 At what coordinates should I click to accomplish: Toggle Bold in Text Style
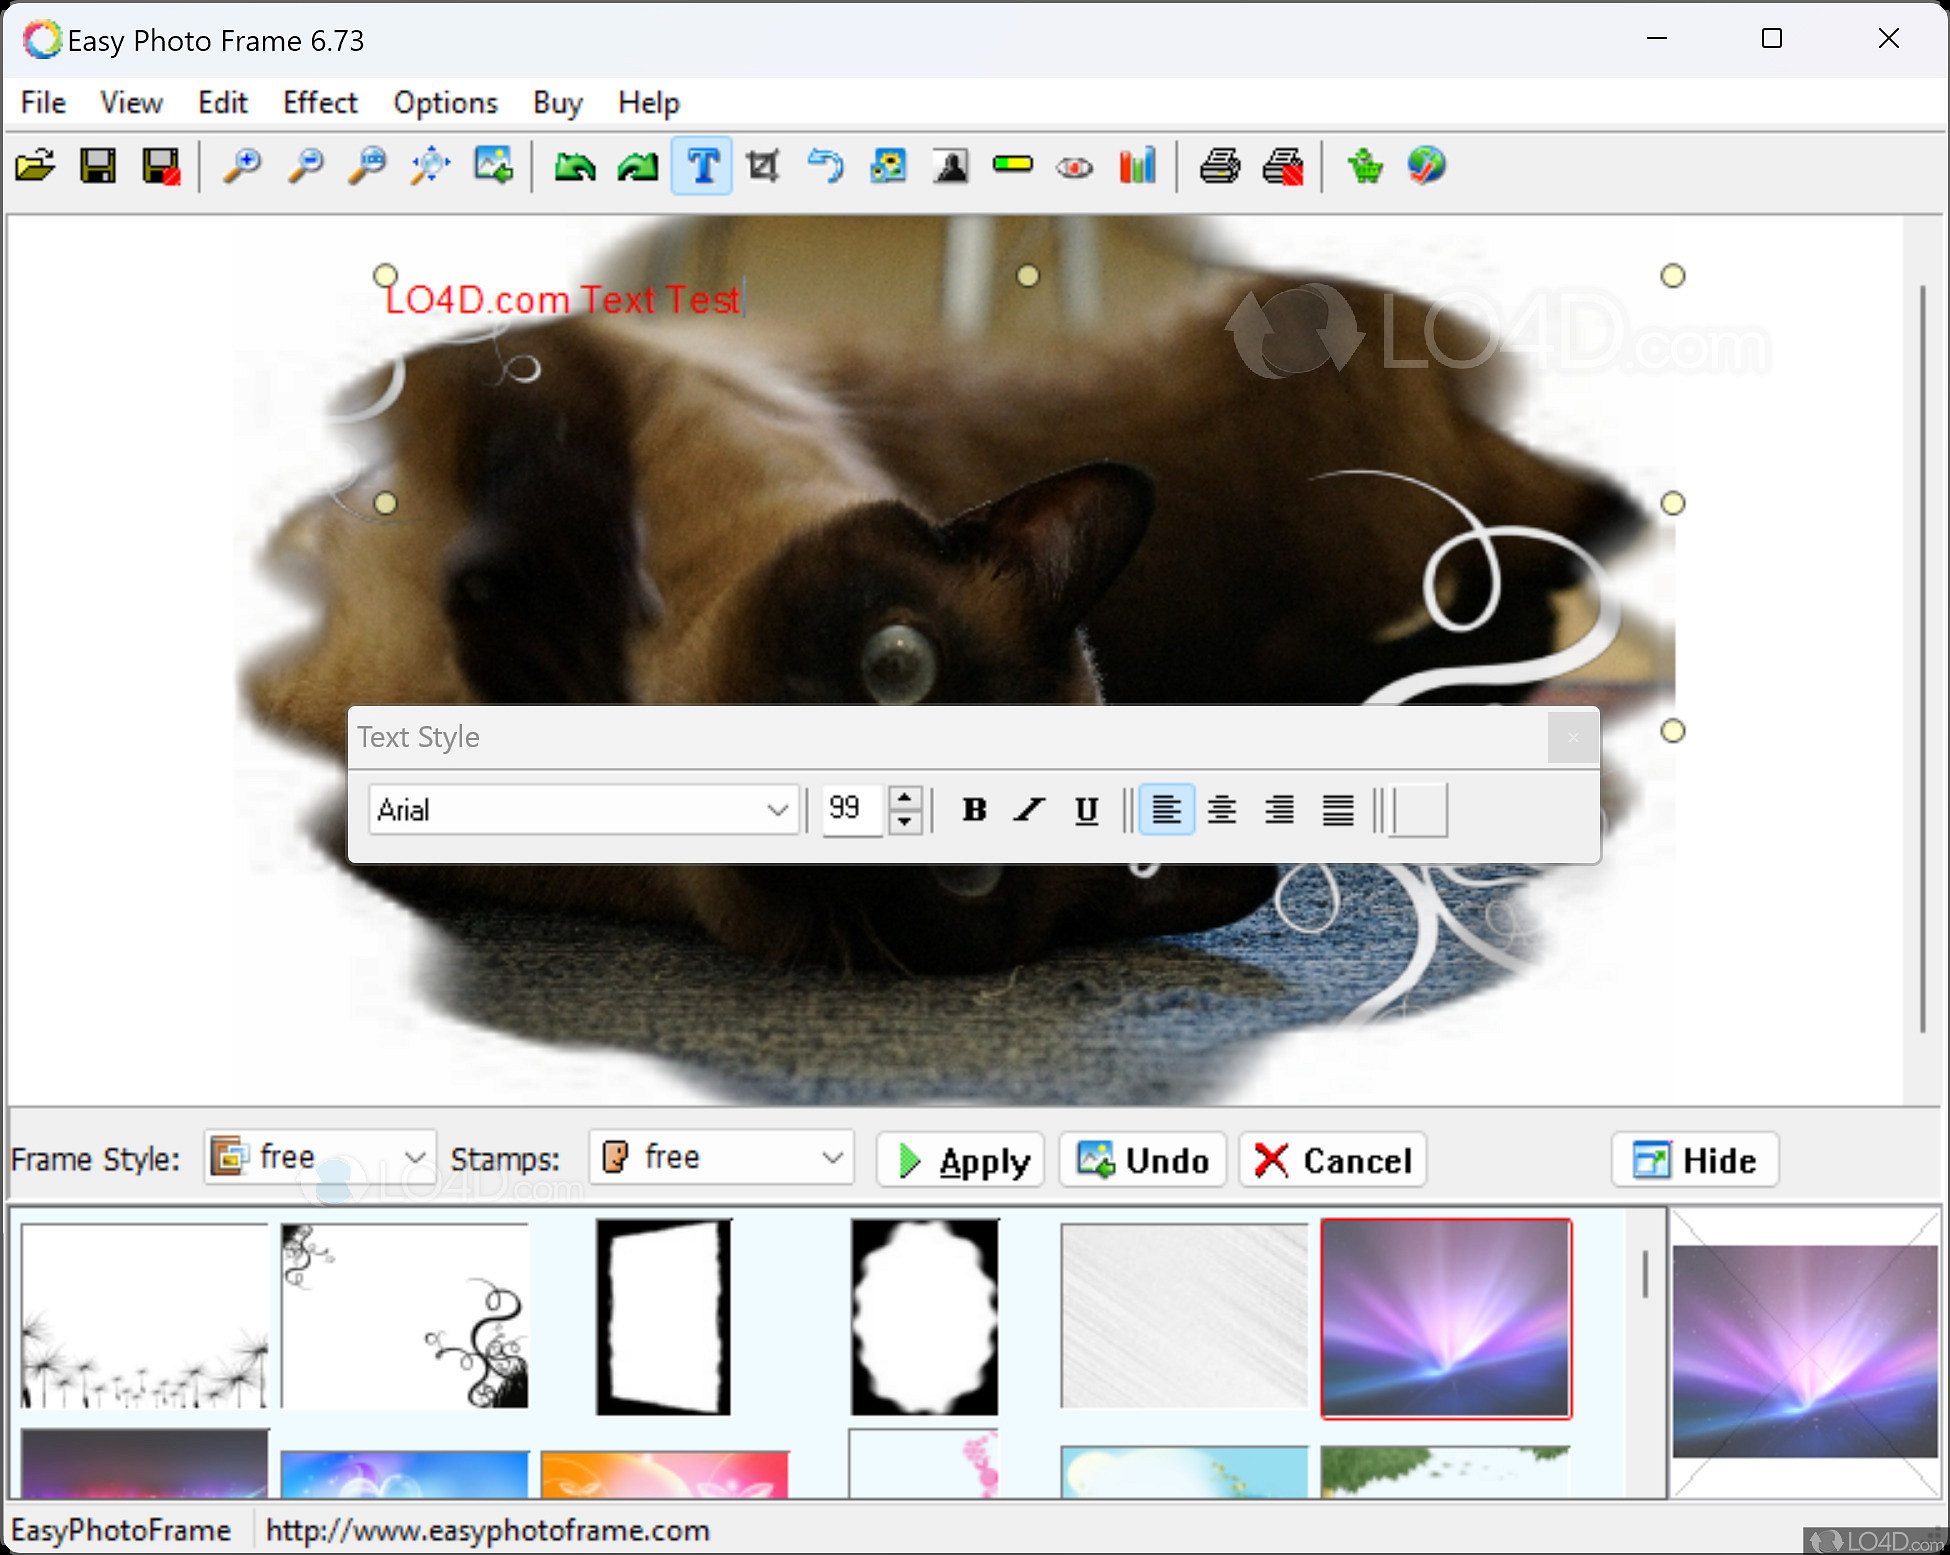(x=974, y=809)
